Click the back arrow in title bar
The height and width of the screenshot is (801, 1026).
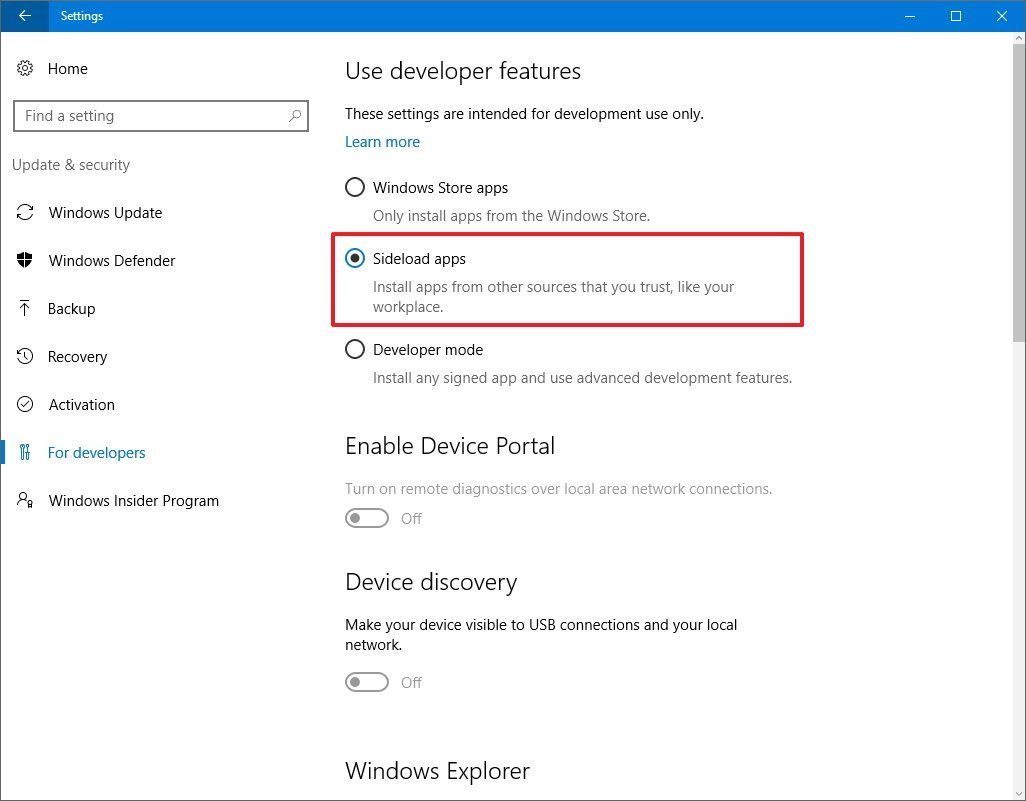click(22, 16)
